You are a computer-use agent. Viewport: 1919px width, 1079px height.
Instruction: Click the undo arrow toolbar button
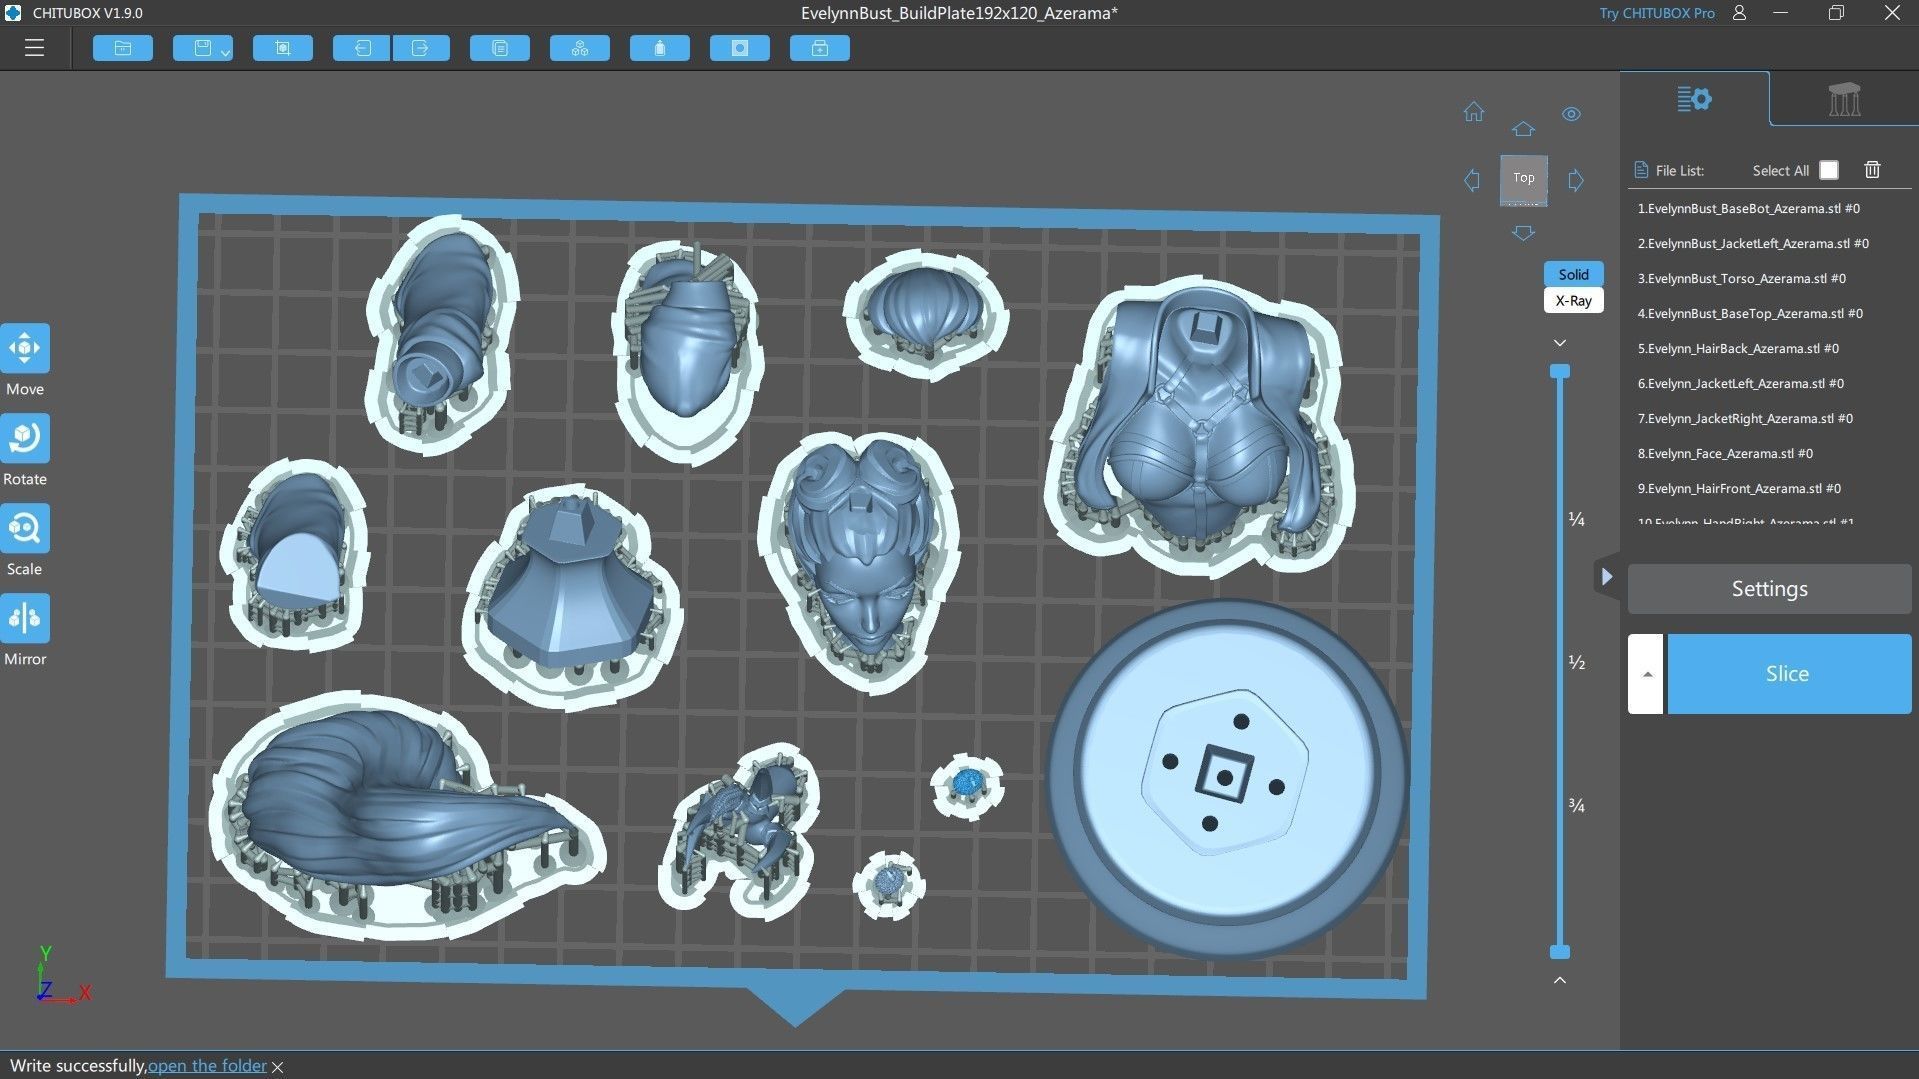coord(362,48)
